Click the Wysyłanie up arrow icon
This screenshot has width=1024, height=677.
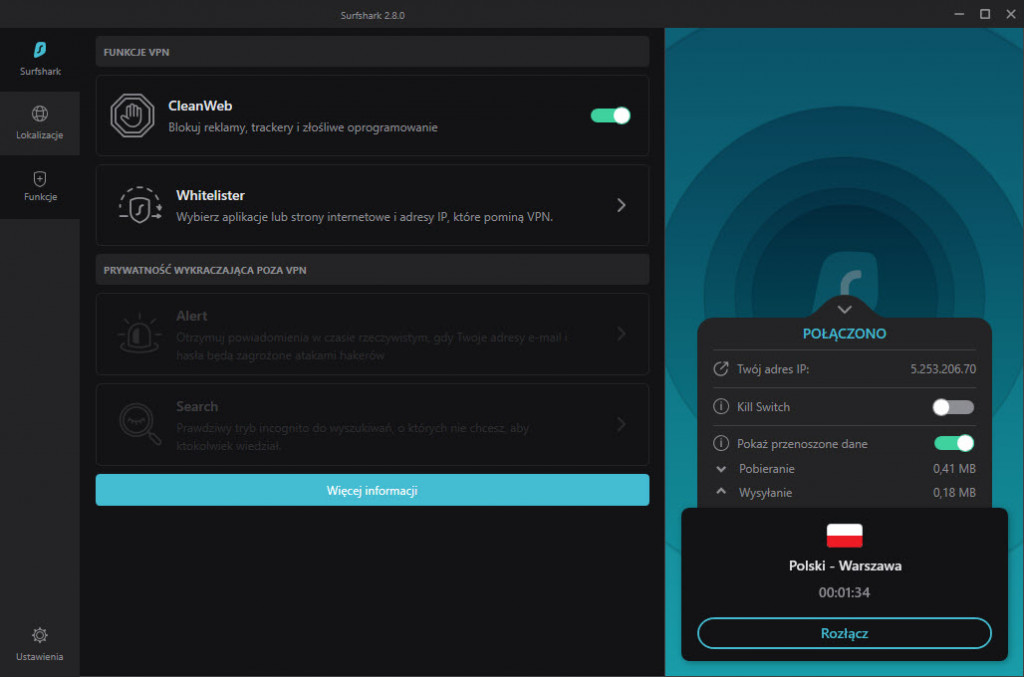click(x=721, y=492)
